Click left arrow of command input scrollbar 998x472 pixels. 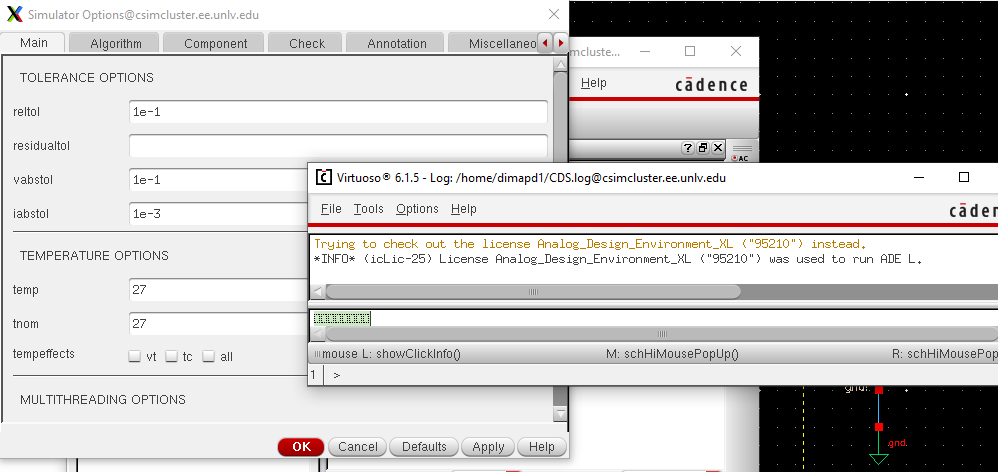[x=318, y=334]
